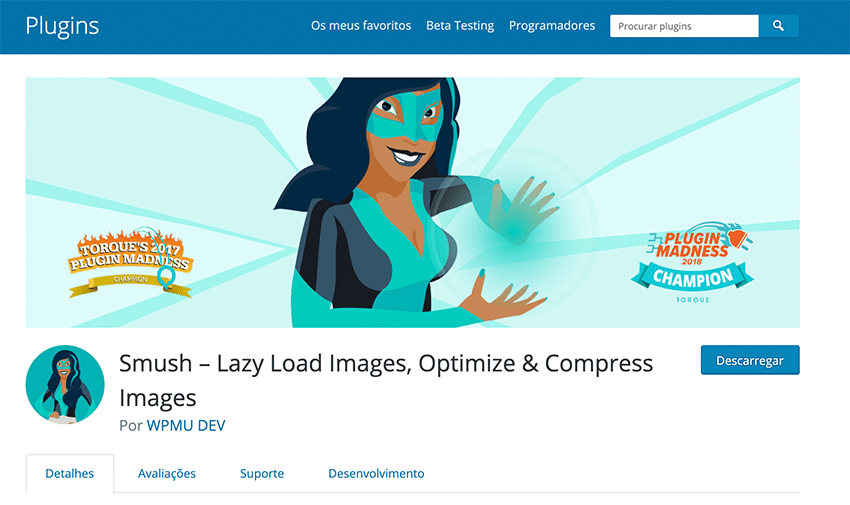Viewport: 850px width, 505px height.
Task: Switch to the Desenvolvimento tab
Action: (x=376, y=473)
